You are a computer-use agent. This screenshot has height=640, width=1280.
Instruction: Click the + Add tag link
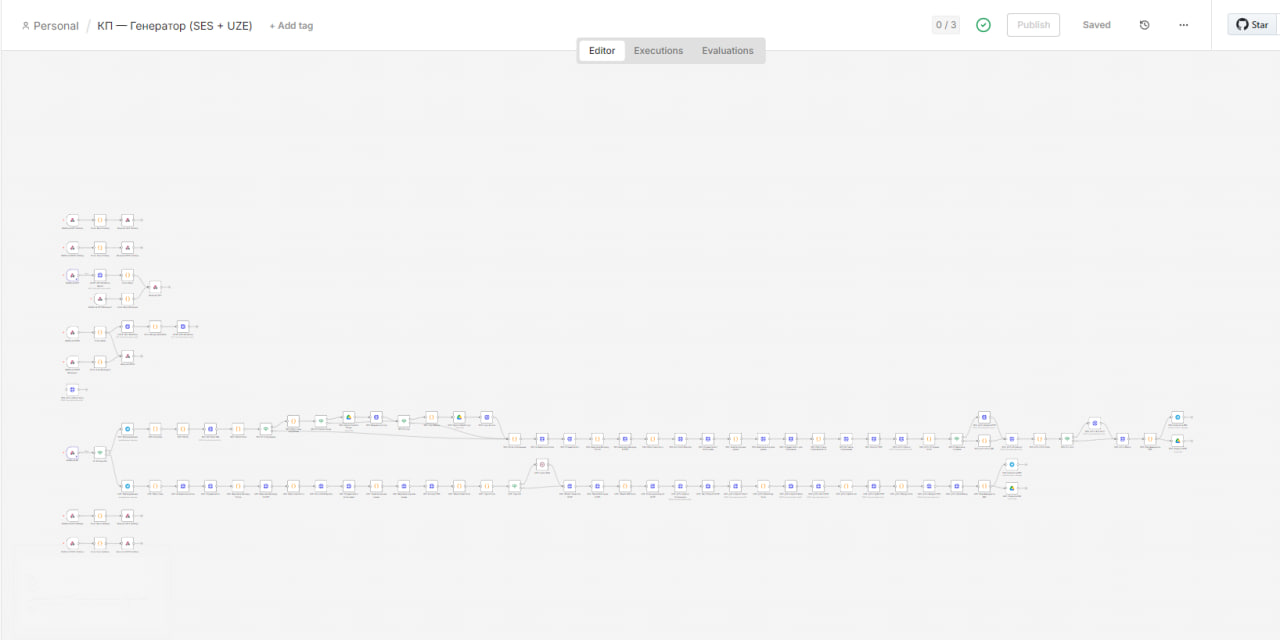point(290,25)
